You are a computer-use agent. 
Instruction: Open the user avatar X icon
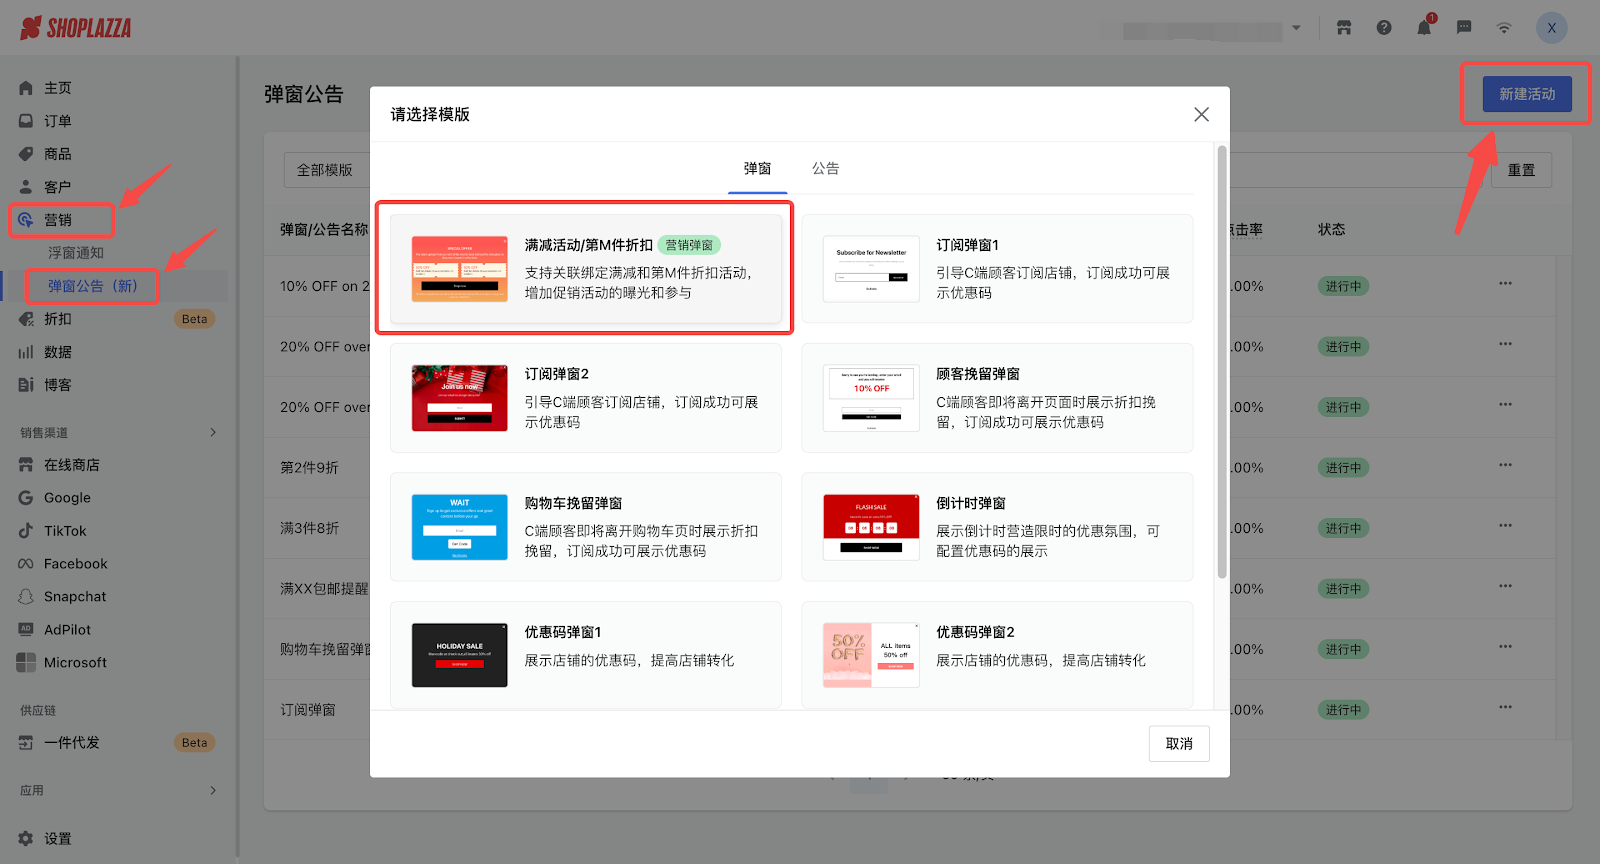click(1551, 28)
